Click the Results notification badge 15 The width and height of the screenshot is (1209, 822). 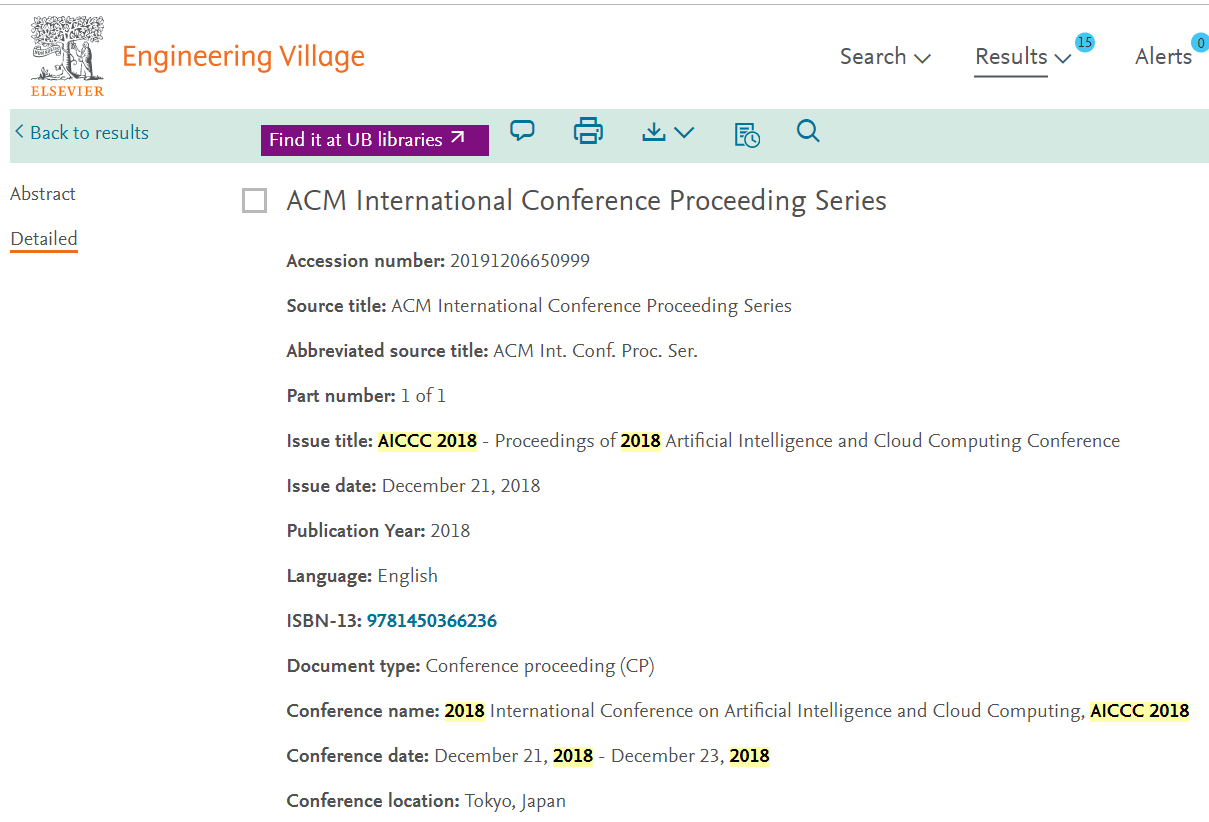(x=1084, y=43)
